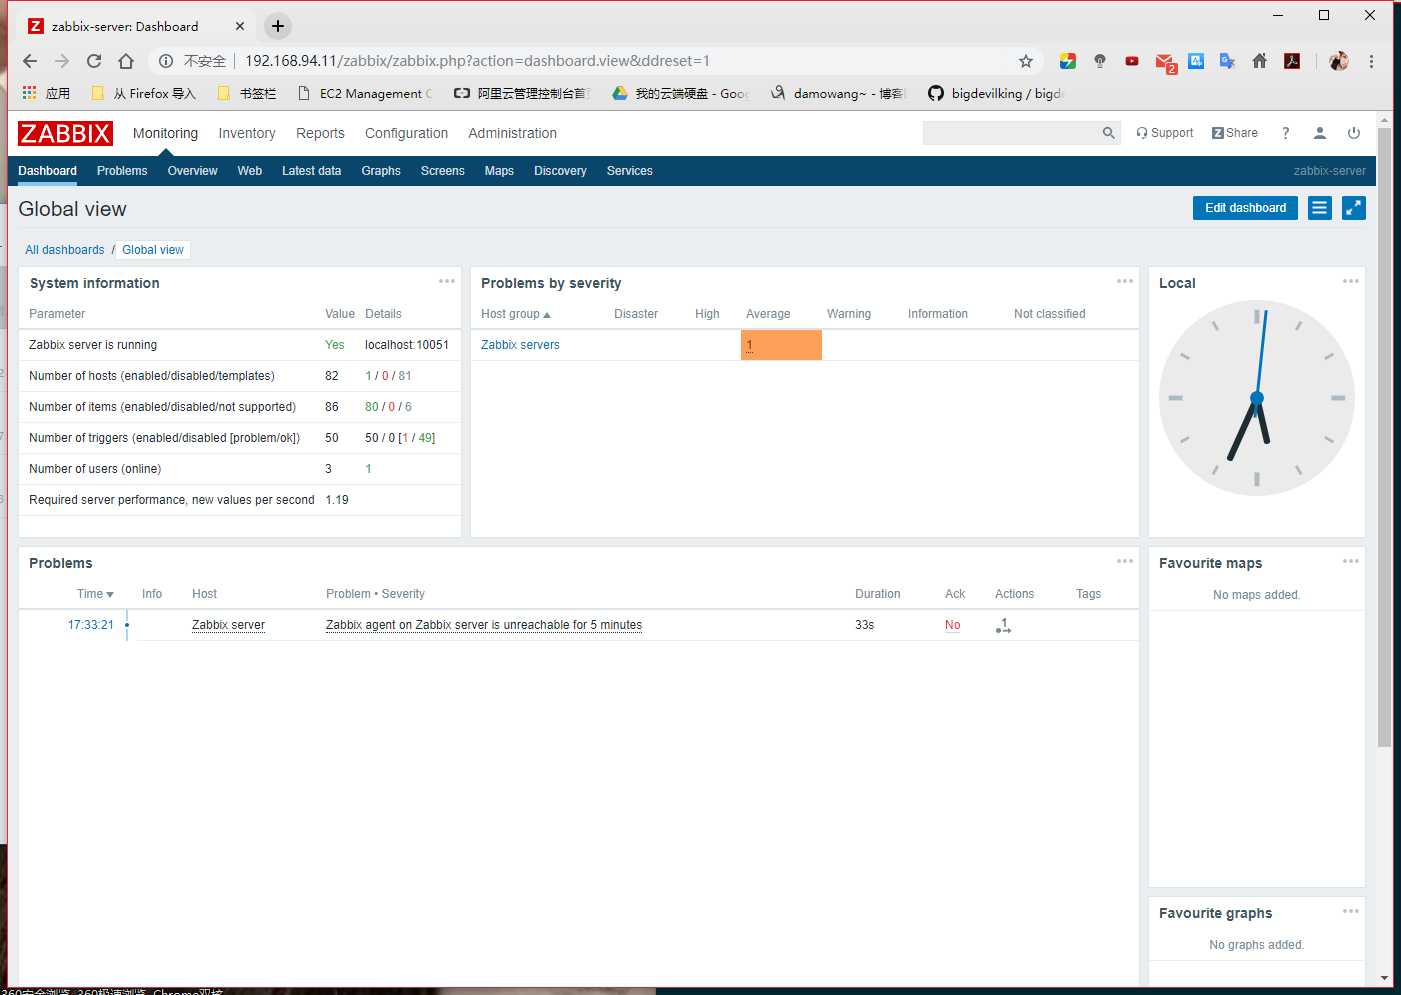Open the Administration menu
The height and width of the screenshot is (995, 1401).
click(512, 133)
